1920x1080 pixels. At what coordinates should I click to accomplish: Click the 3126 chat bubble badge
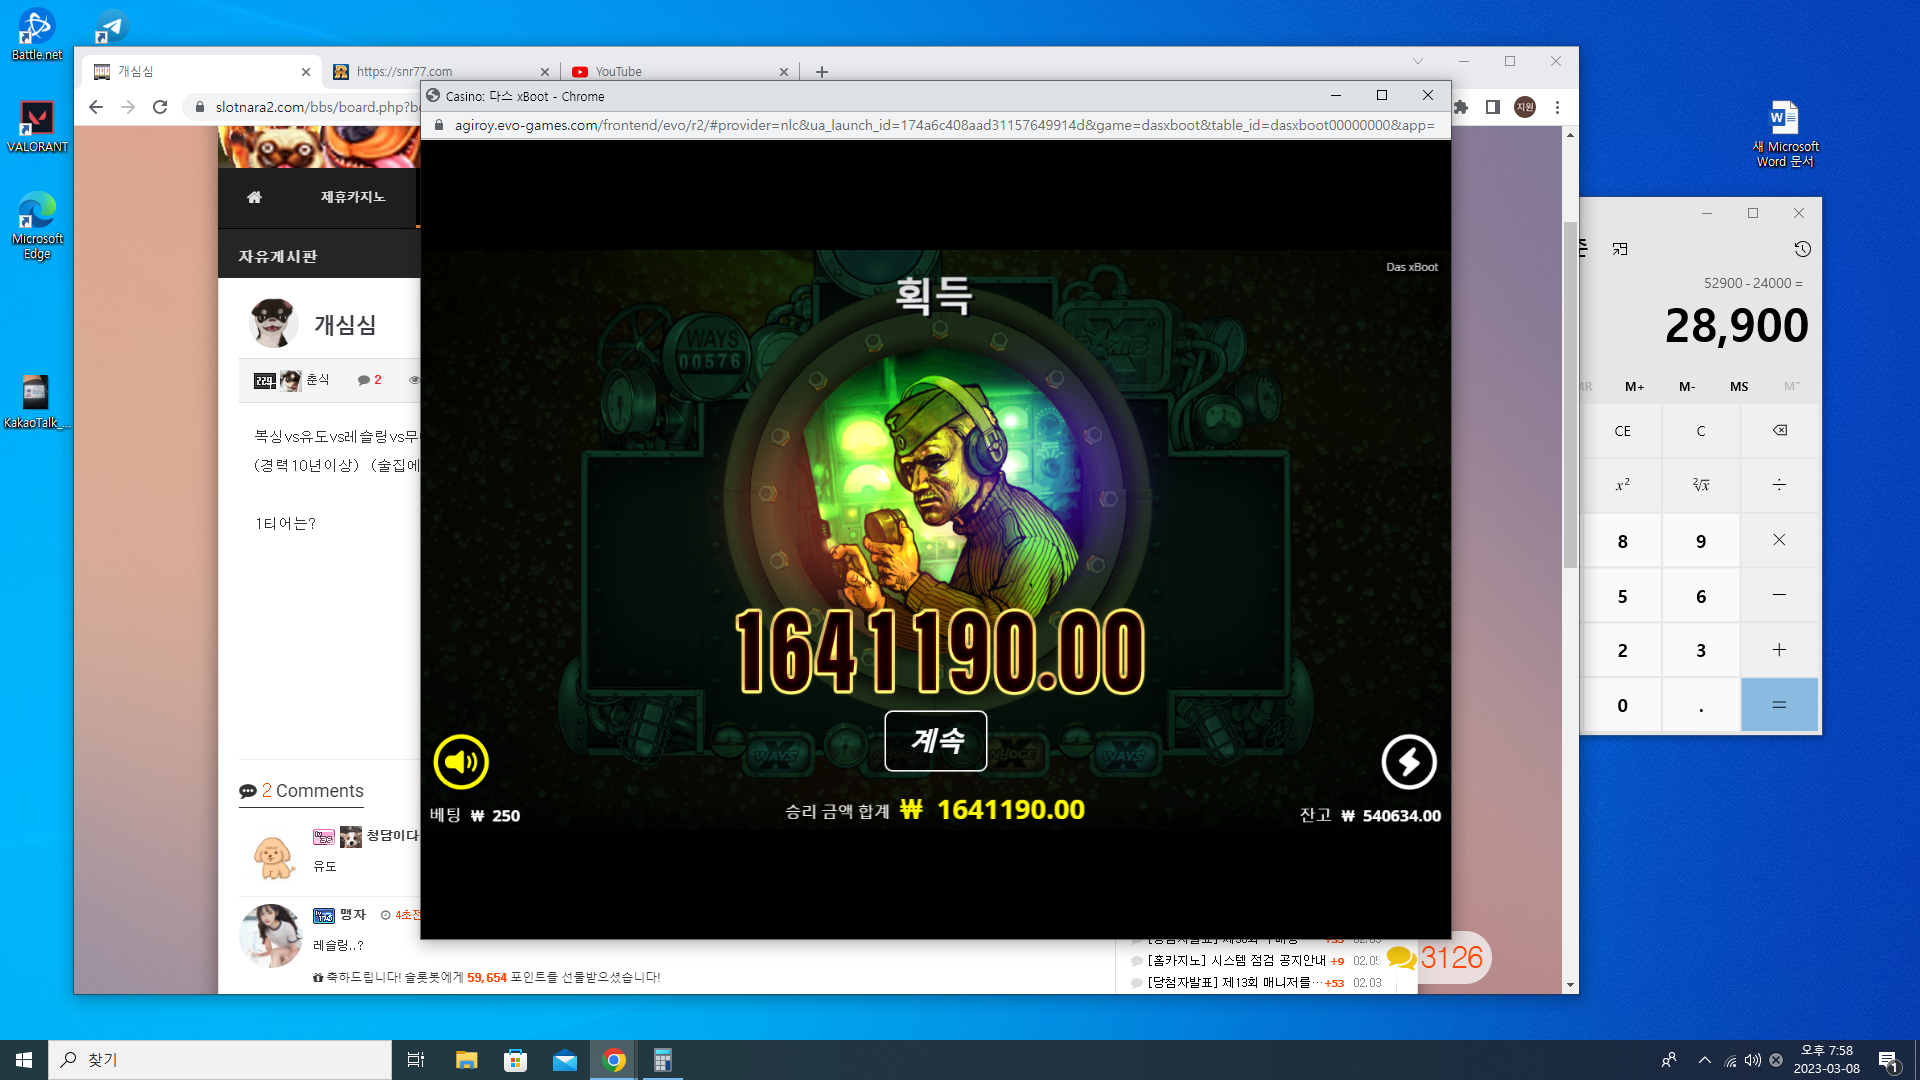(1436, 958)
